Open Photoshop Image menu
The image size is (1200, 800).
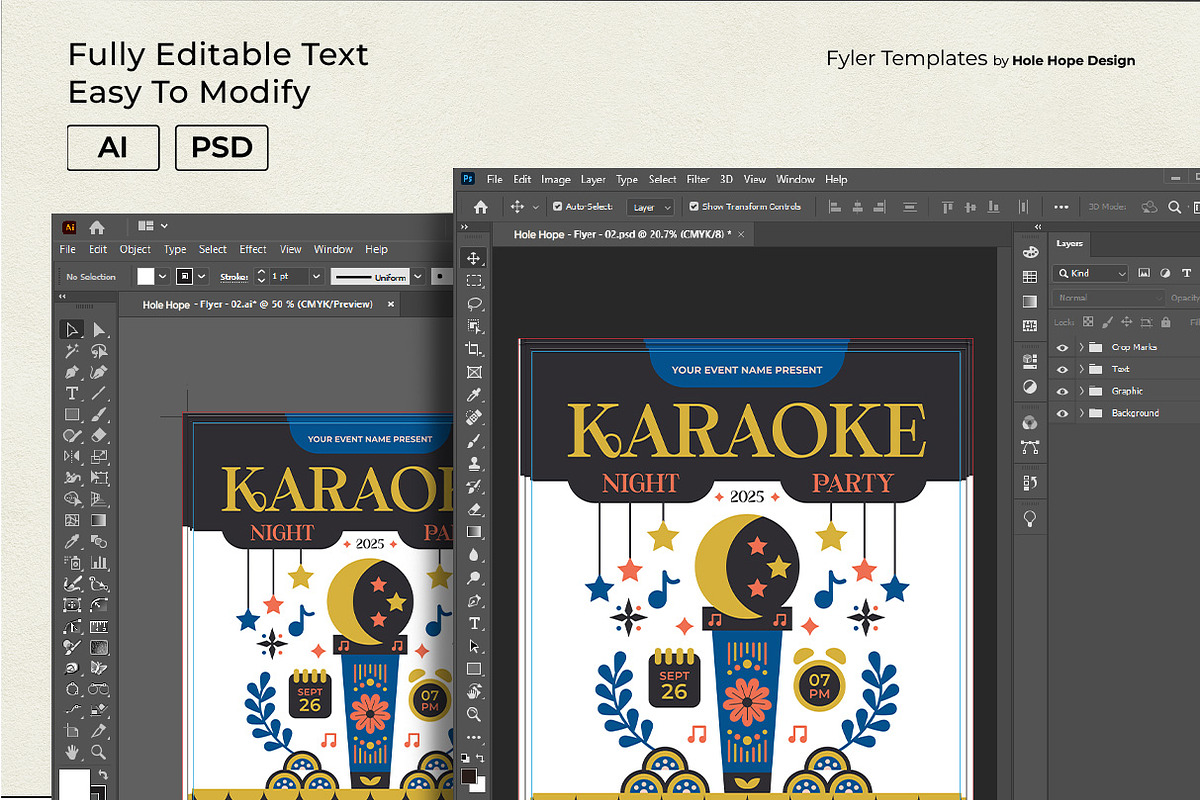556,180
